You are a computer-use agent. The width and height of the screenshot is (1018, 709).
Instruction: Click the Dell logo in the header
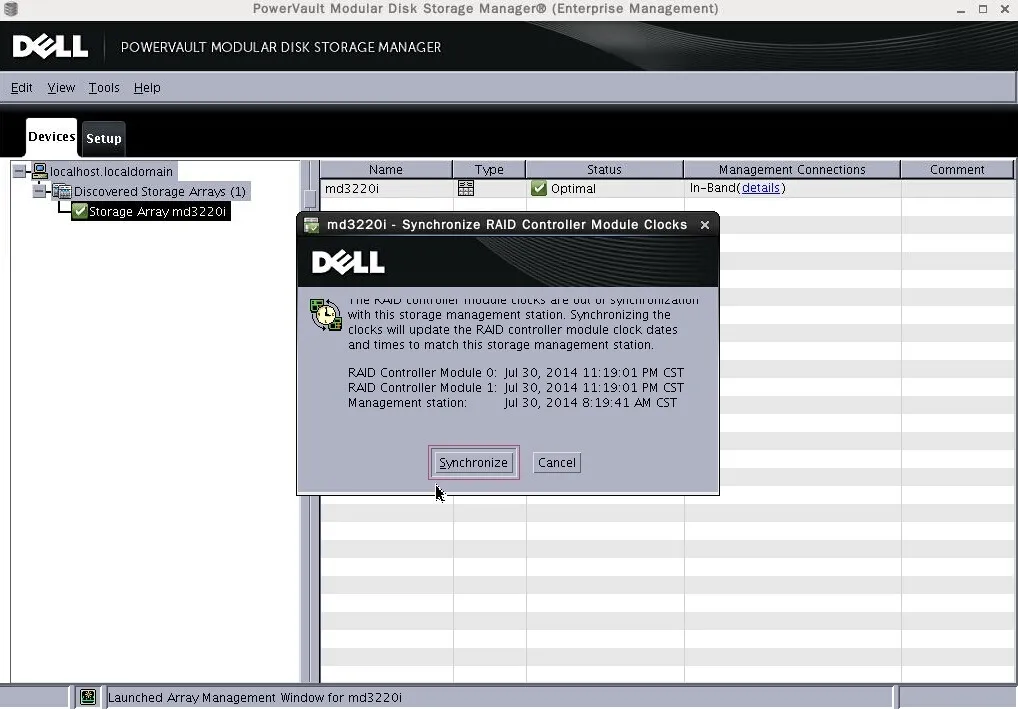[x=50, y=46]
